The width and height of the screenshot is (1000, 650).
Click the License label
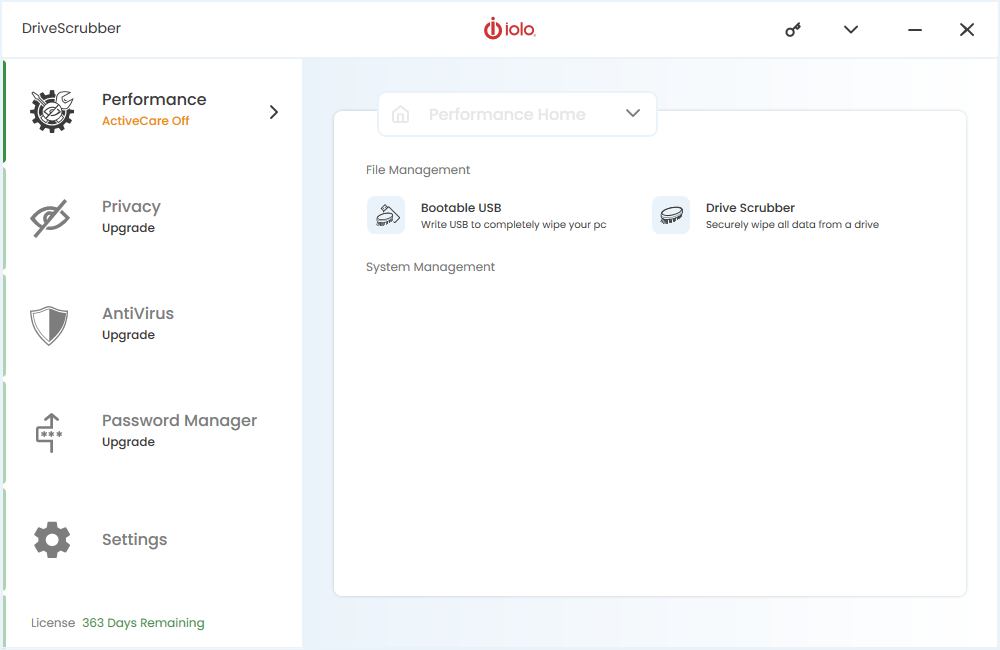click(53, 623)
